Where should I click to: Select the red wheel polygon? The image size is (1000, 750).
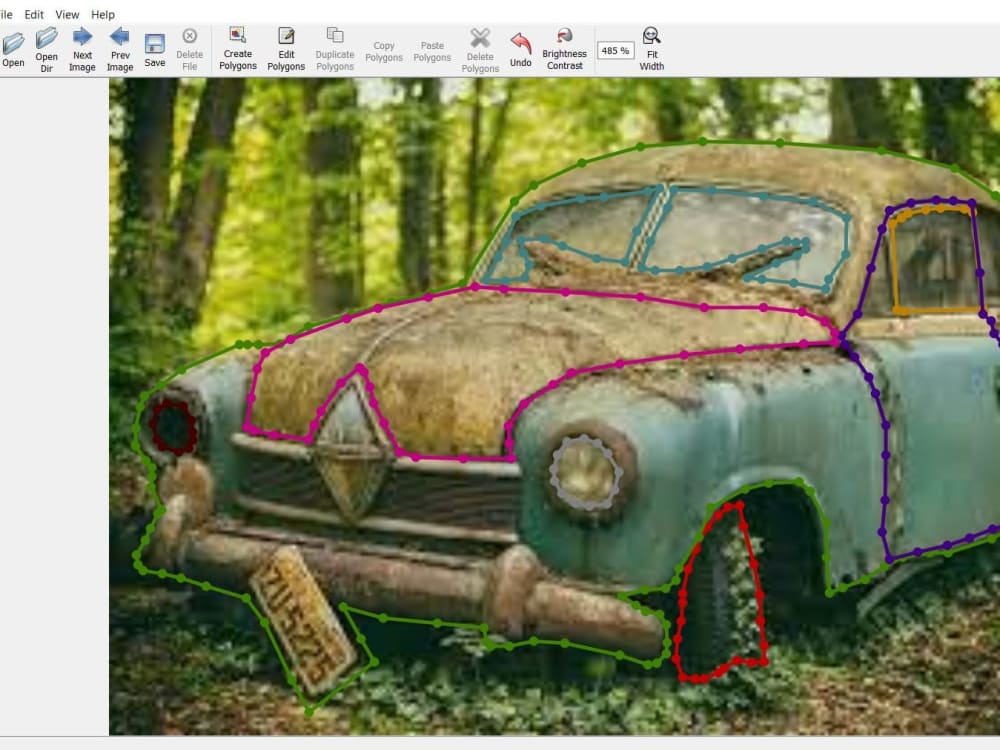tap(721, 592)
